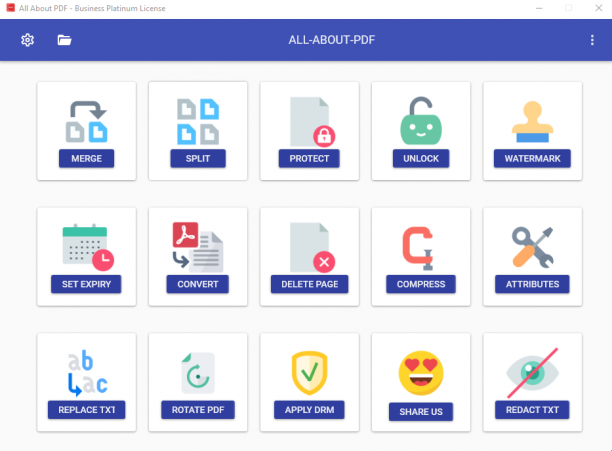Click the WATERMARK button label
The height and width of the screenshot is (451, 612).
tap(532, 158)
